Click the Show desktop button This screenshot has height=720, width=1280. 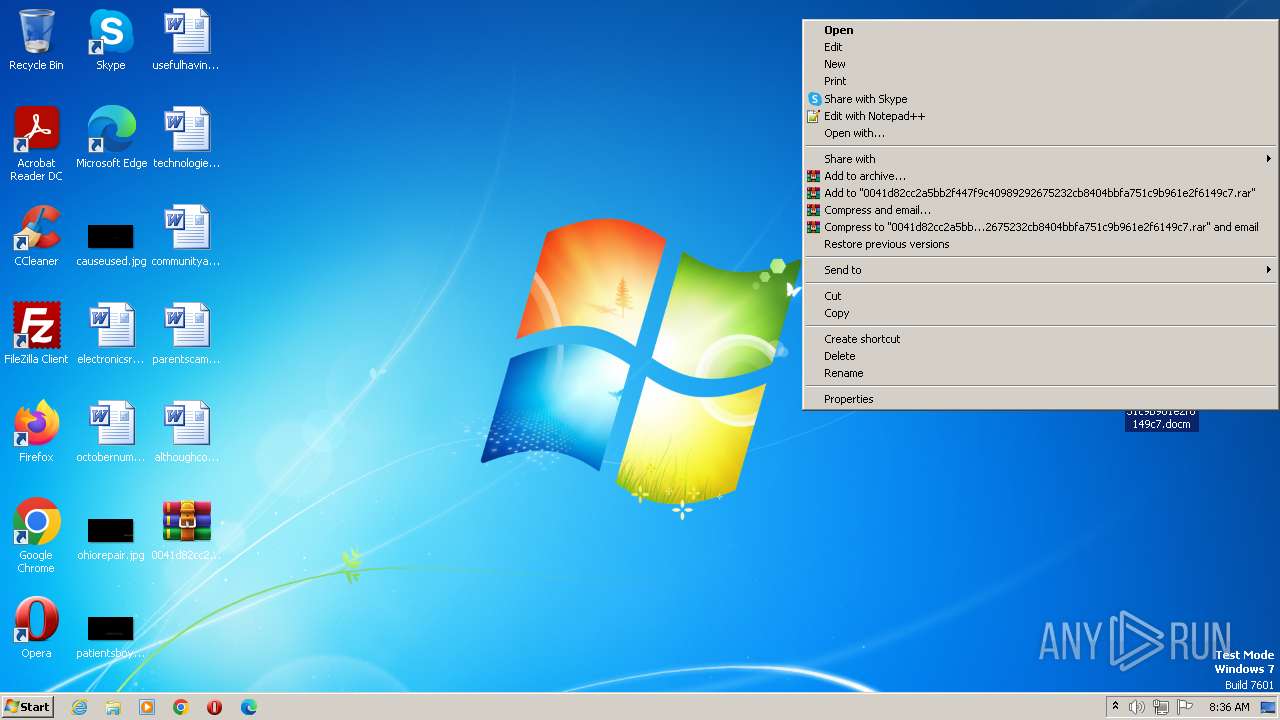(x=1269, y=707)
